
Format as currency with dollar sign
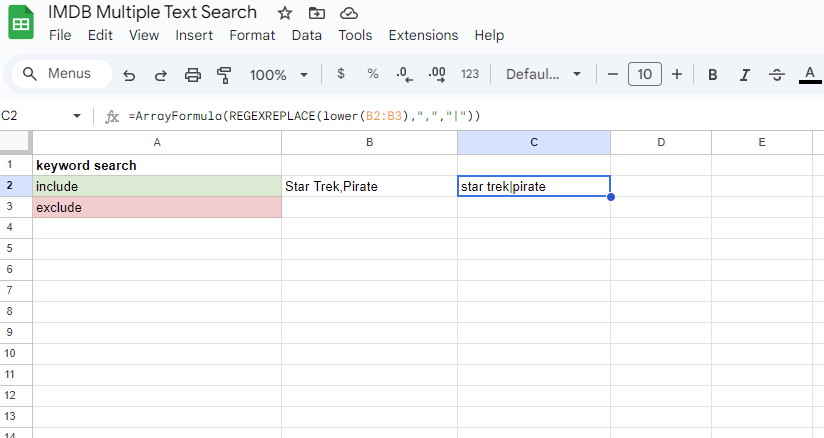[x=341, y=74]
